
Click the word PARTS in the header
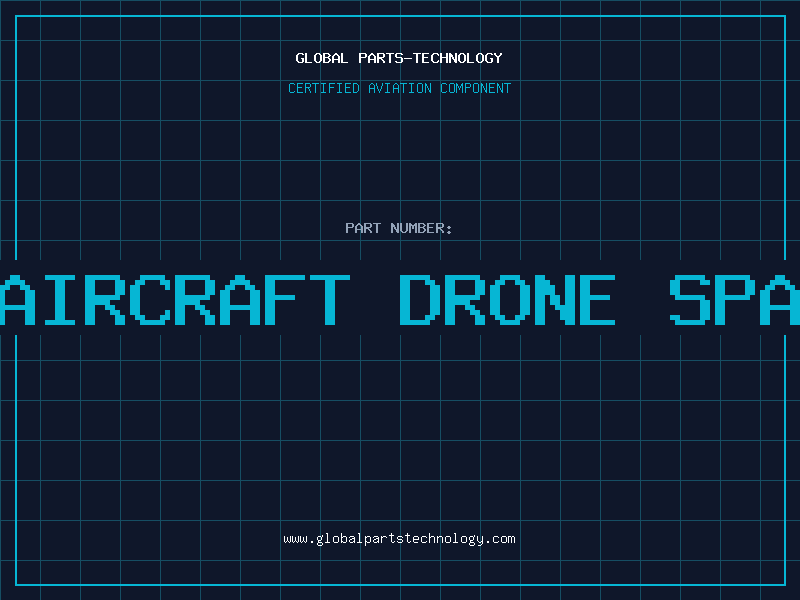[x=381, y=58]
